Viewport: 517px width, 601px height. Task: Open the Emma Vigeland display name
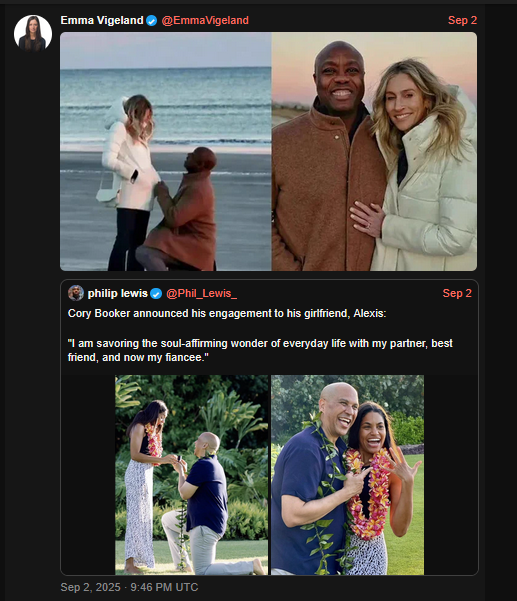pyautogui.click(x=102, y=20)
